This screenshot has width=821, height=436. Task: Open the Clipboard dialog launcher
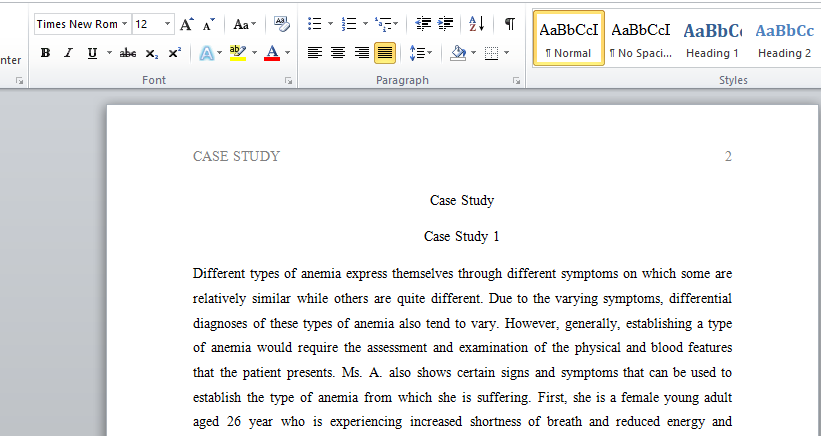(x=19, y=81)
